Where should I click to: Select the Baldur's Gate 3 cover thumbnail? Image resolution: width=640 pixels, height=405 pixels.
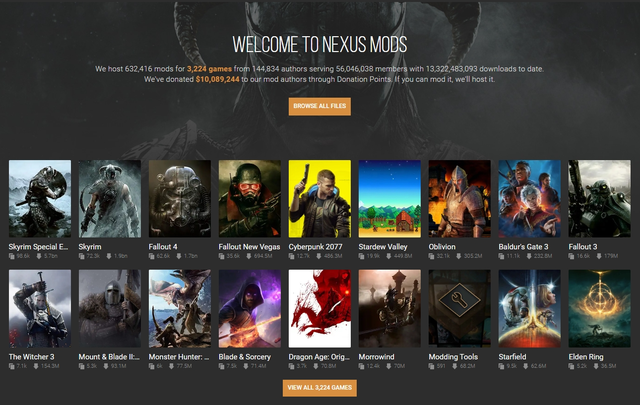click(529, 198)
